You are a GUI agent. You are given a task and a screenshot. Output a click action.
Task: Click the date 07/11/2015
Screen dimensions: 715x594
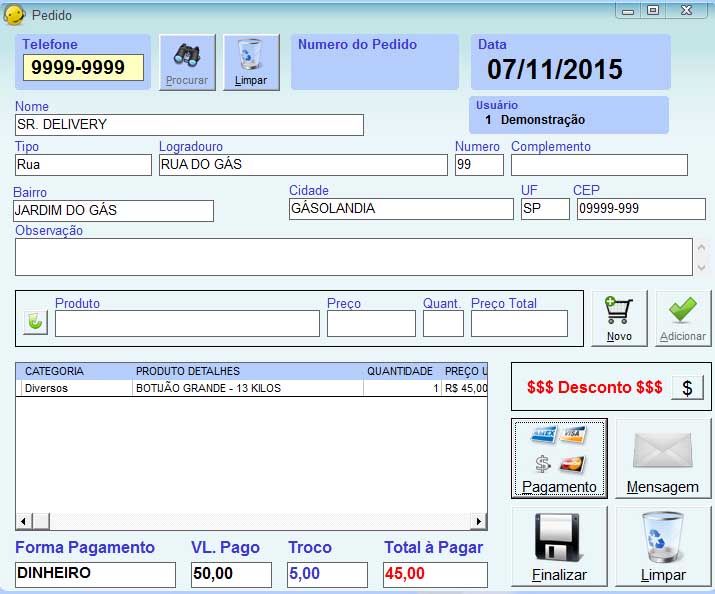pos(554,69)
